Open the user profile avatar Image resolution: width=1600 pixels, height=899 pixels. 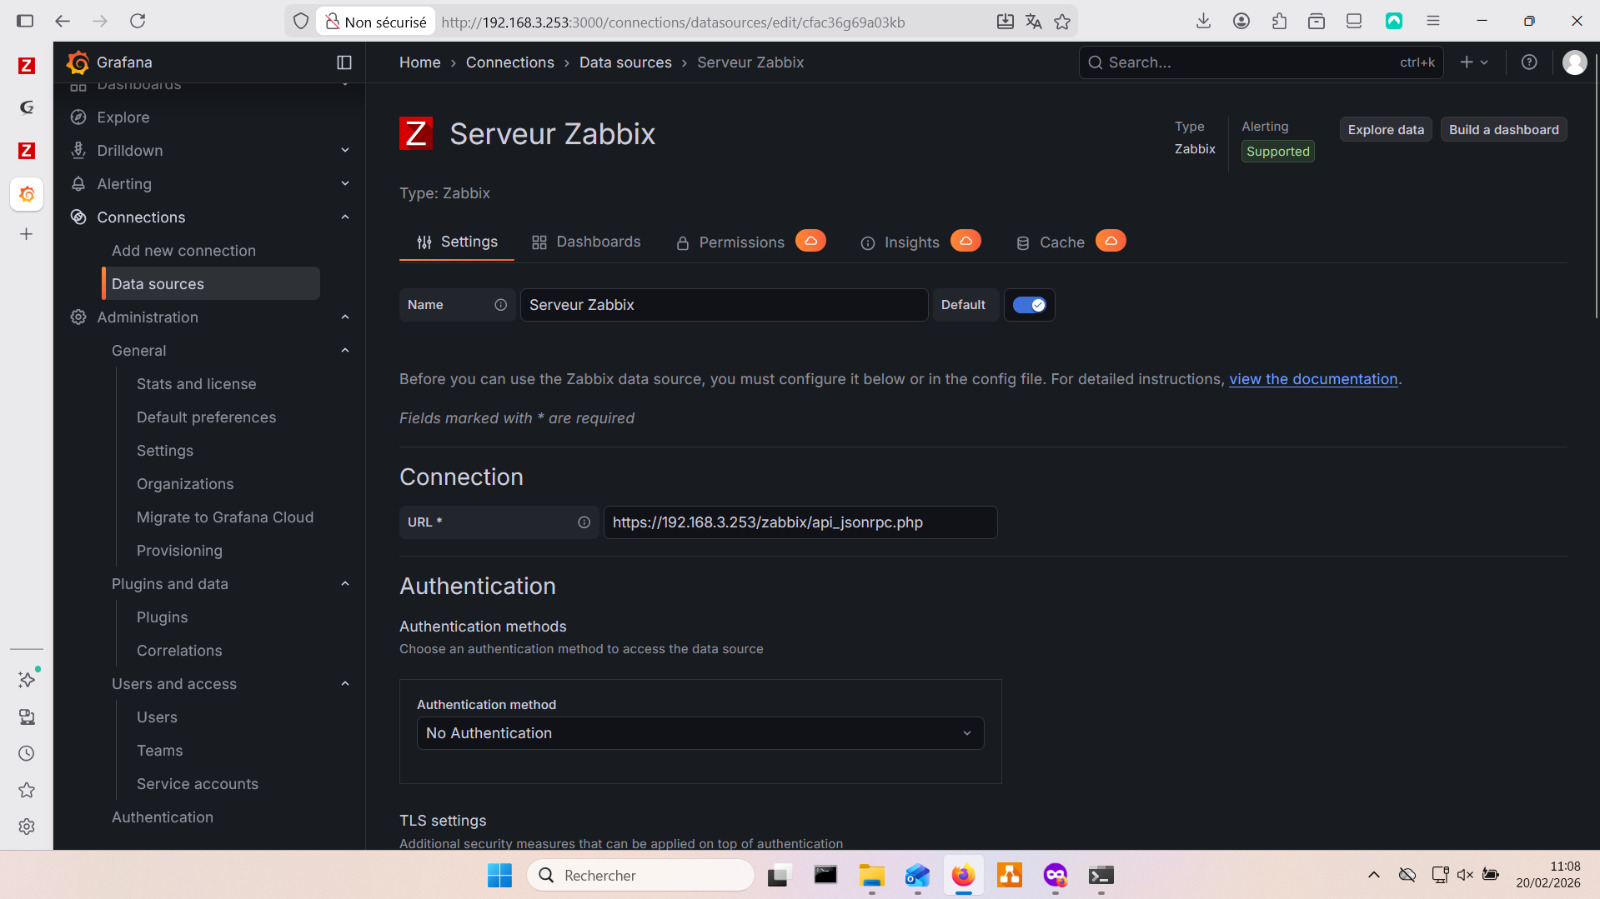click(x=1574, y=62)
